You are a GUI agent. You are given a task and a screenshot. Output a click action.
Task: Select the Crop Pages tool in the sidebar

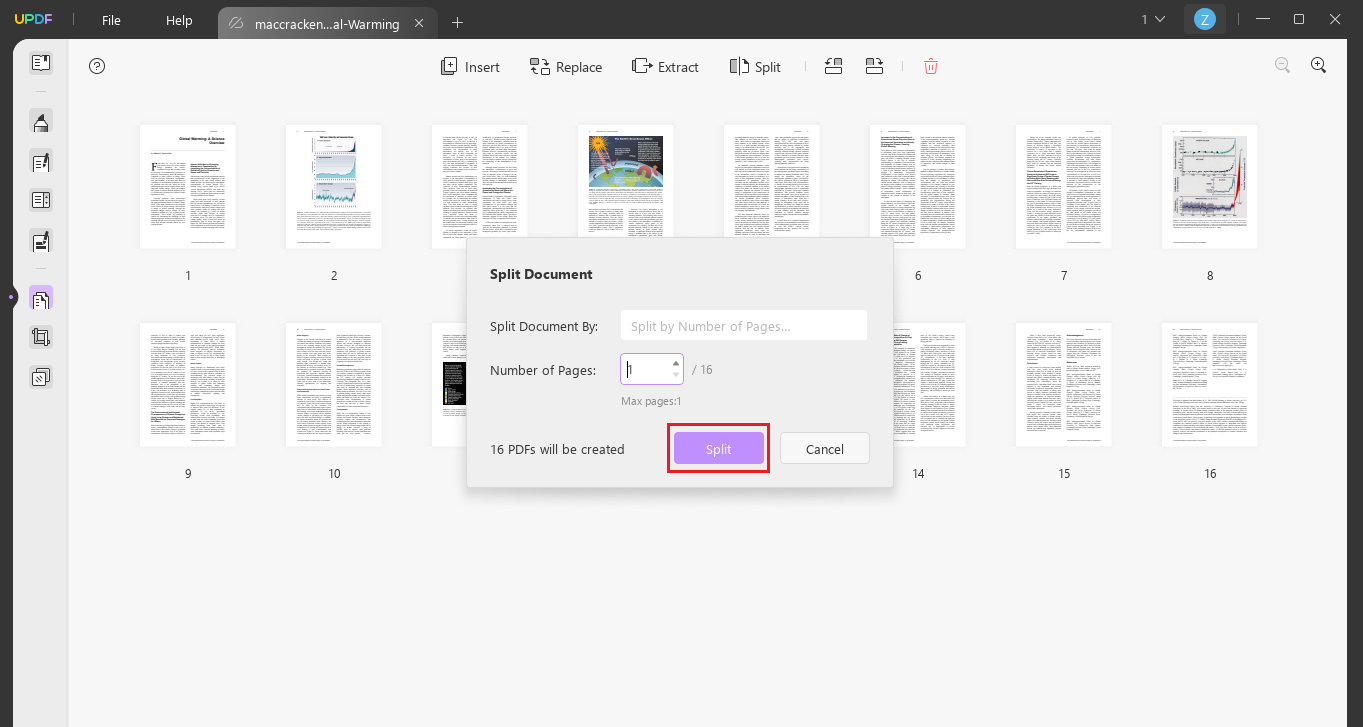click(x=41, y=336)
